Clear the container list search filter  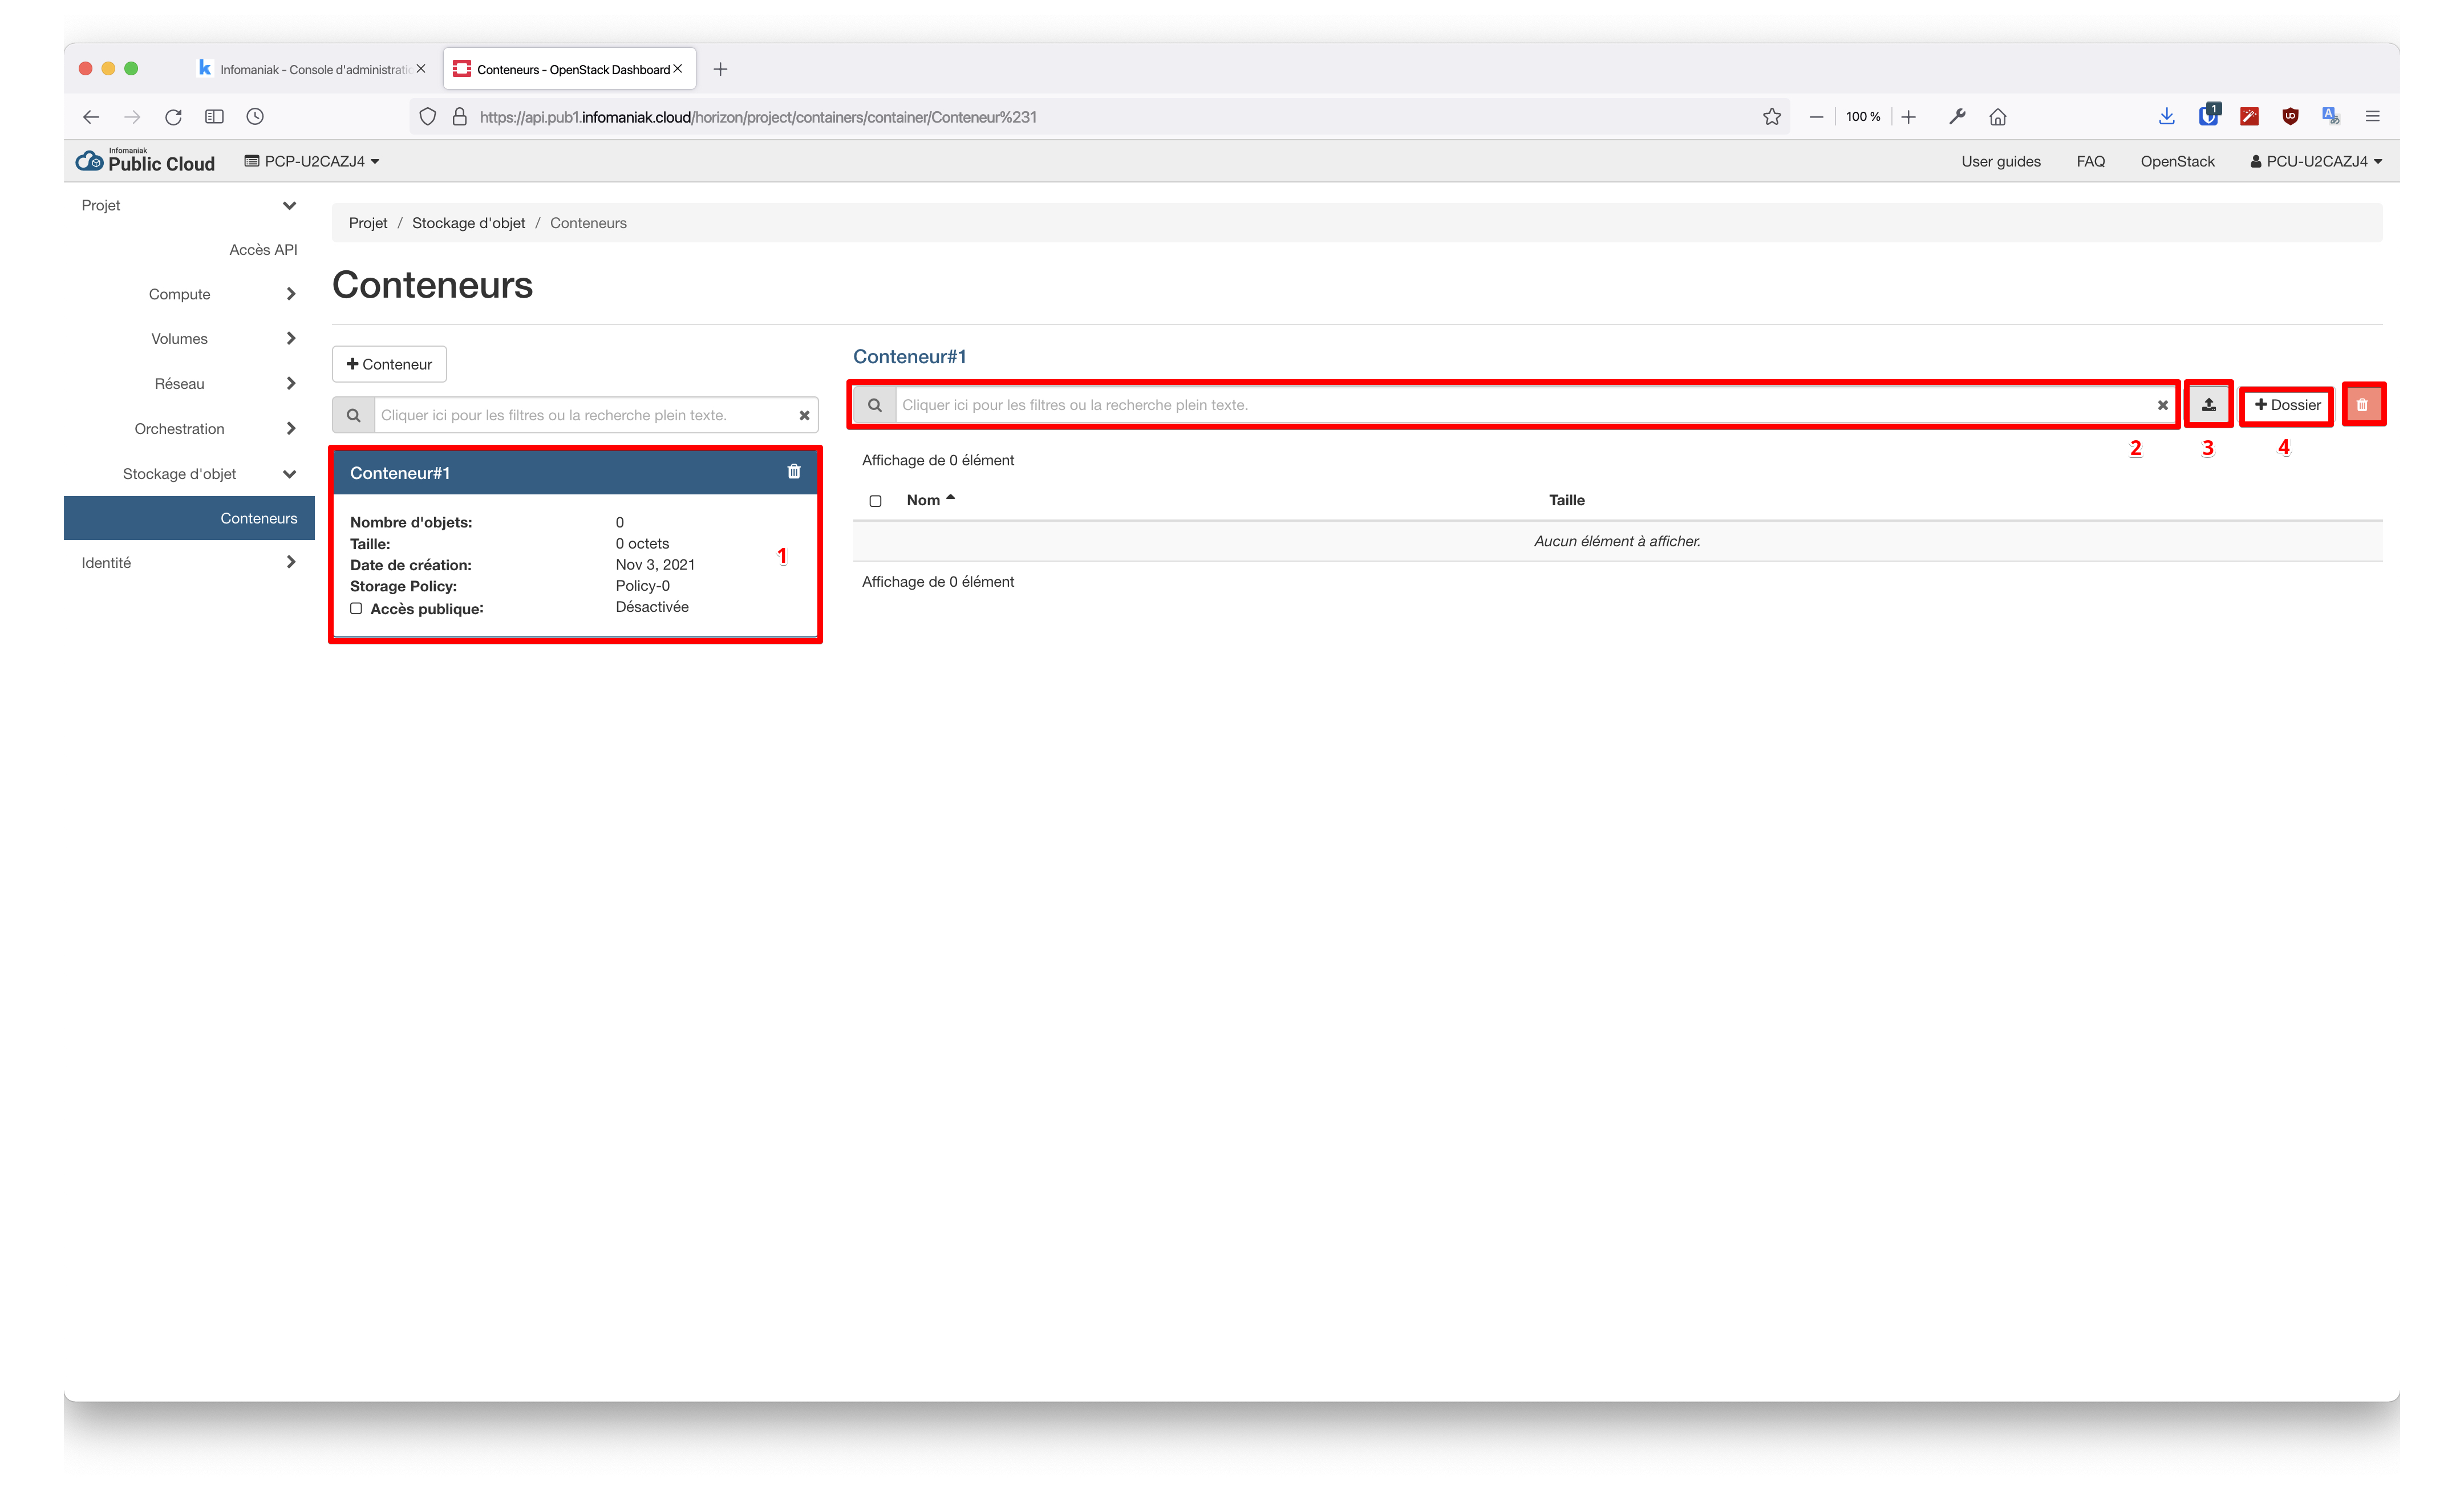804,415
